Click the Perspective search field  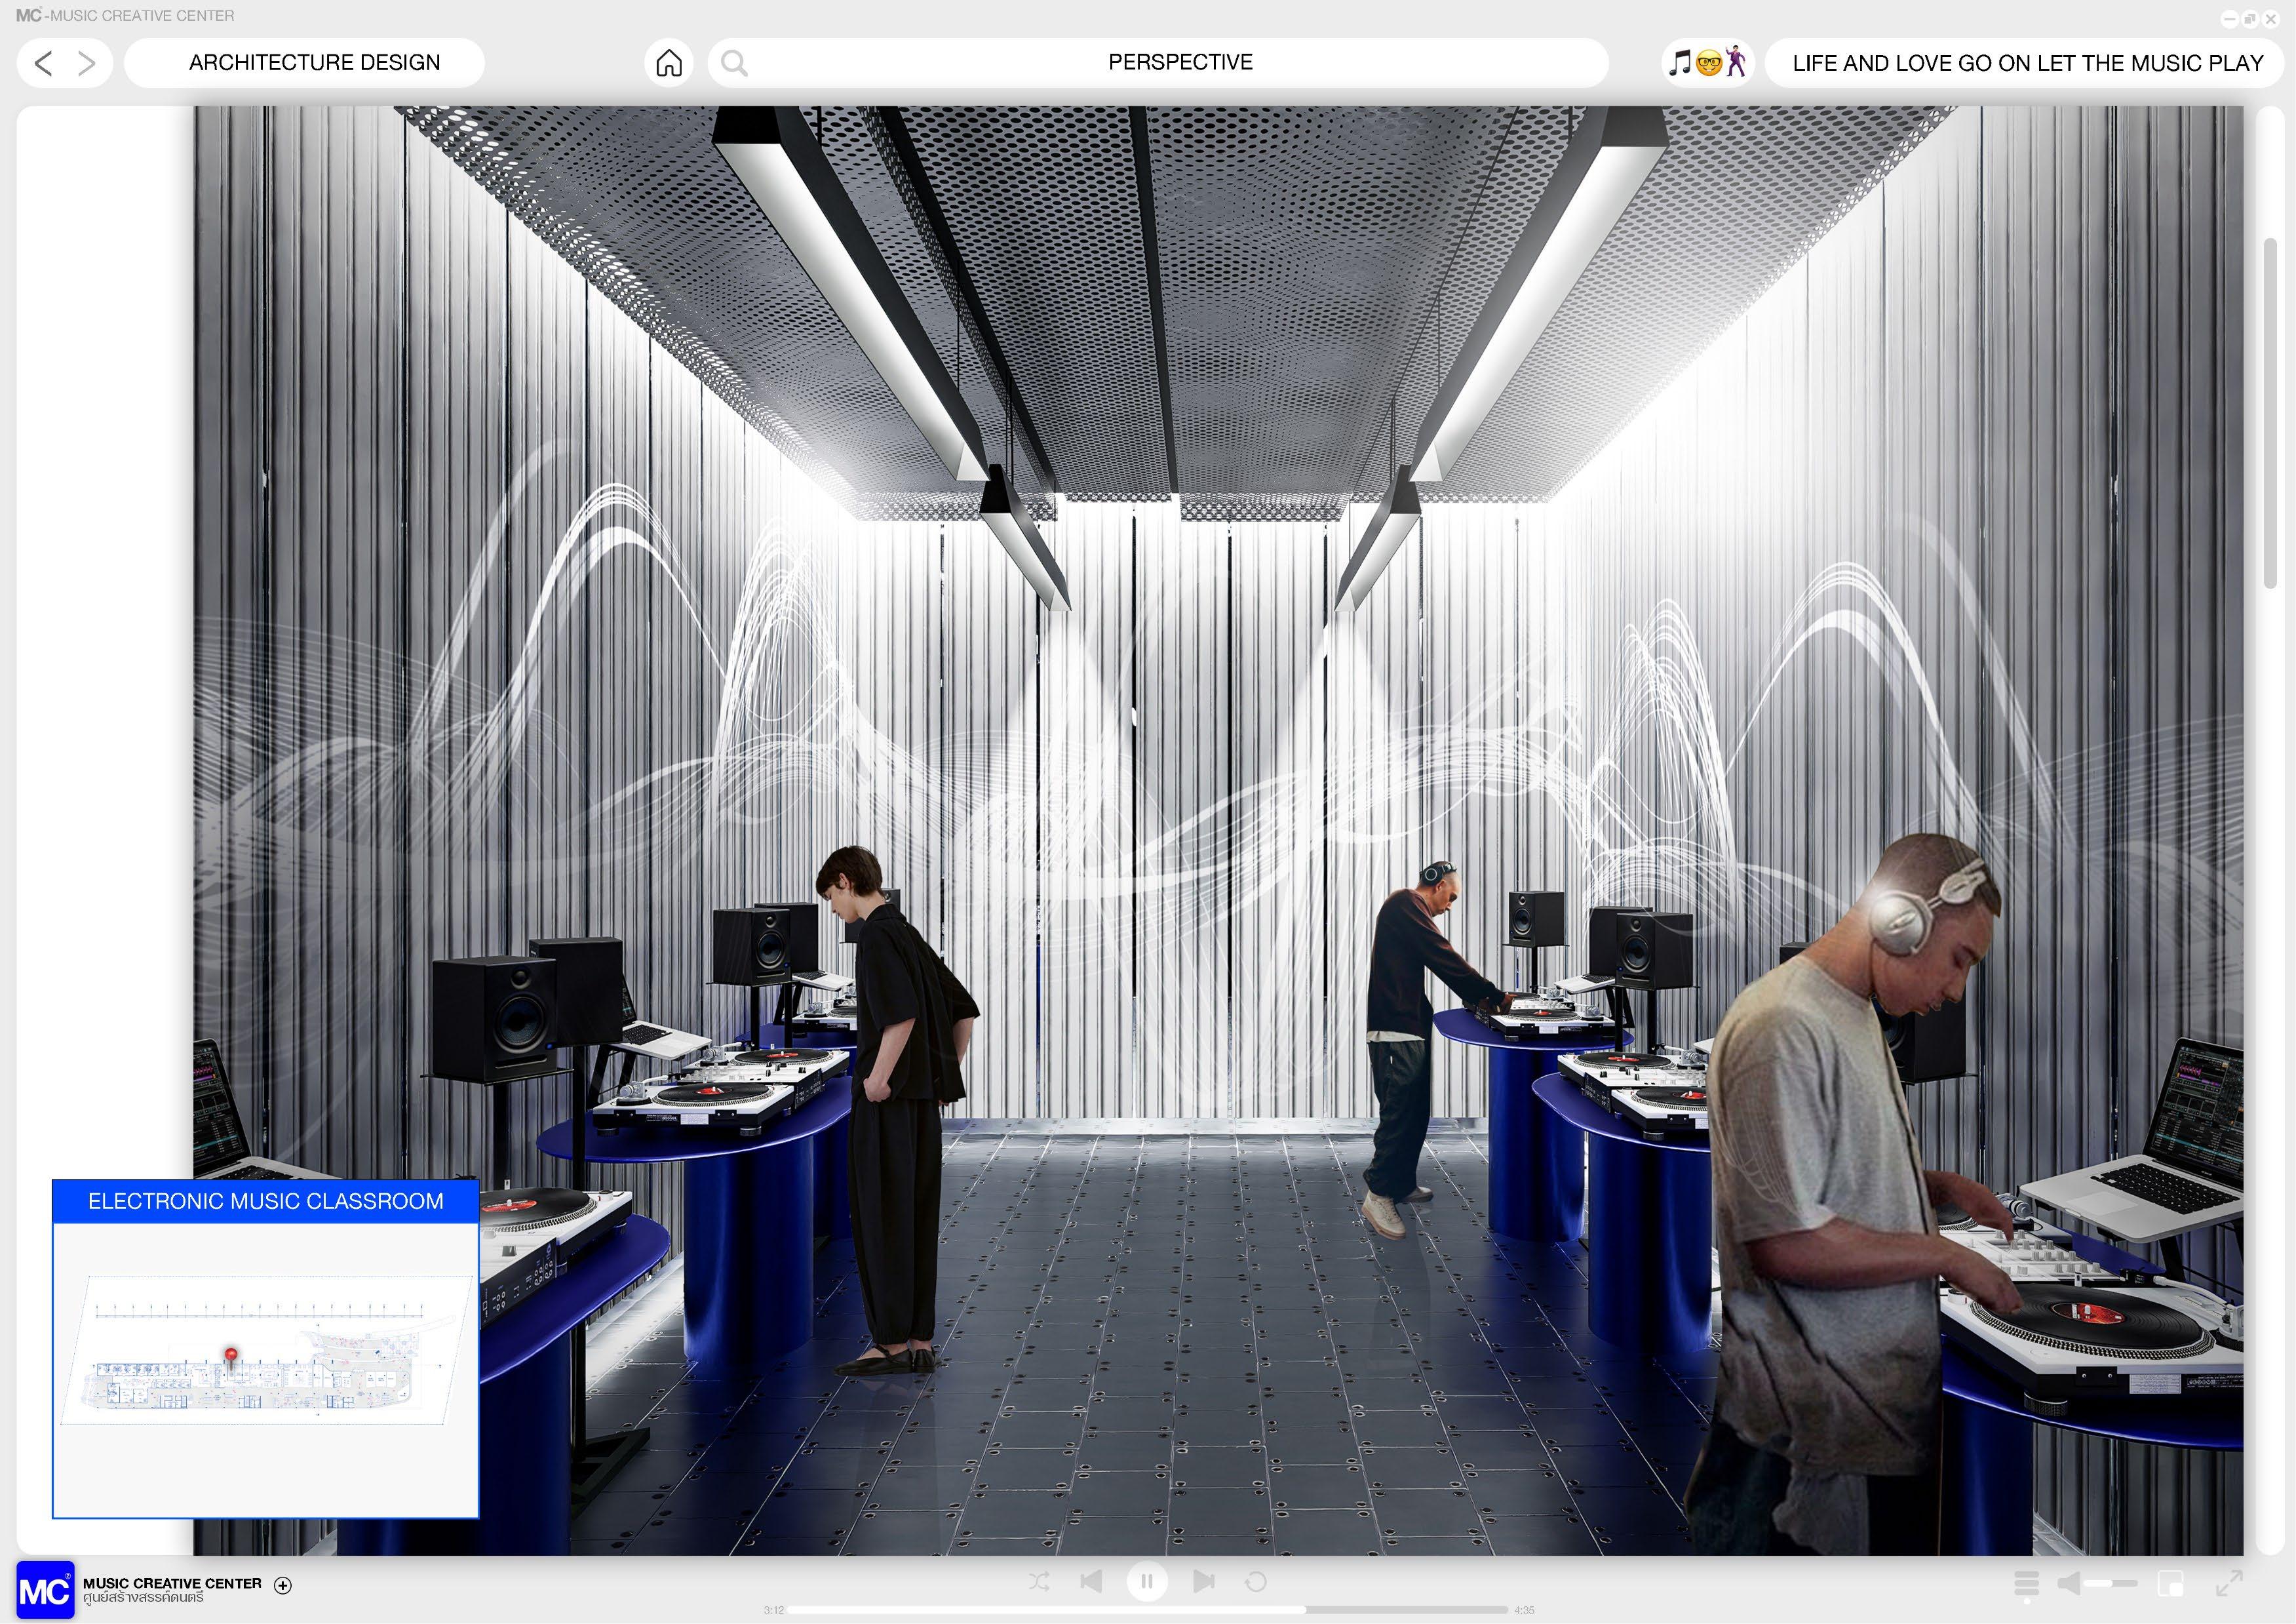(1179, 63)
